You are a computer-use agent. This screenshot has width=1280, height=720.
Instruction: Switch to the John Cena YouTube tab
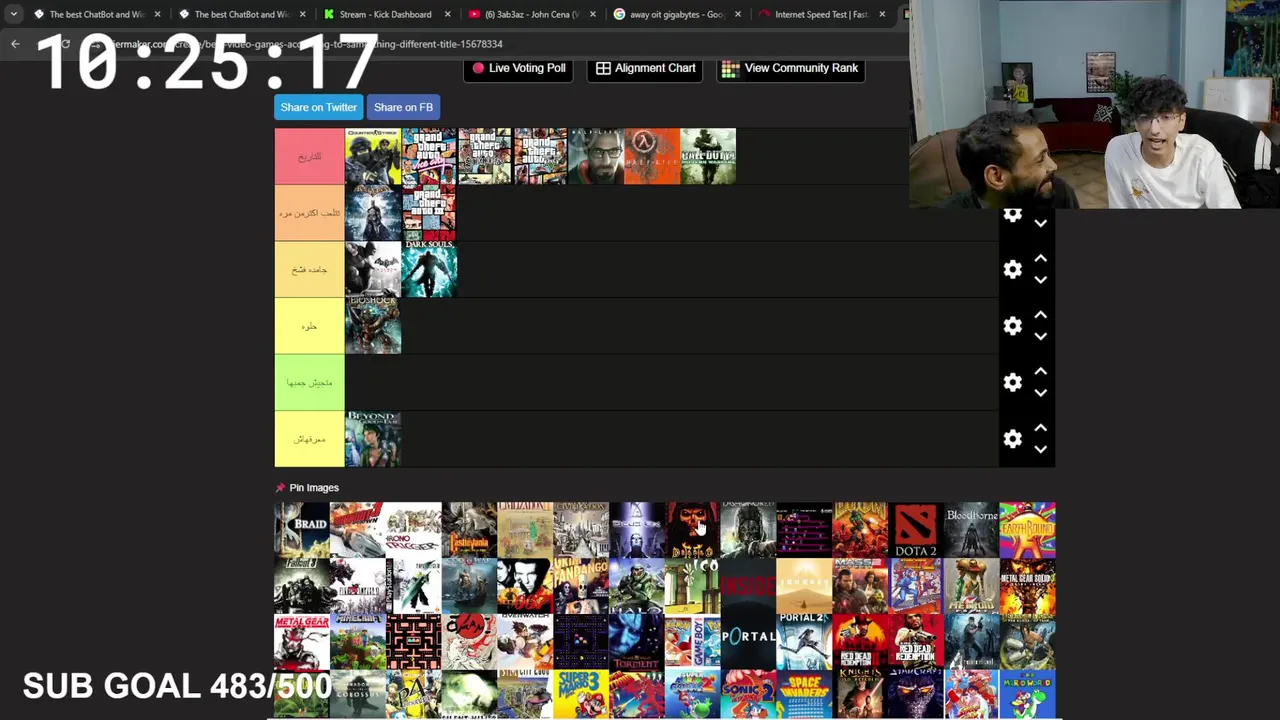(530, 14)
